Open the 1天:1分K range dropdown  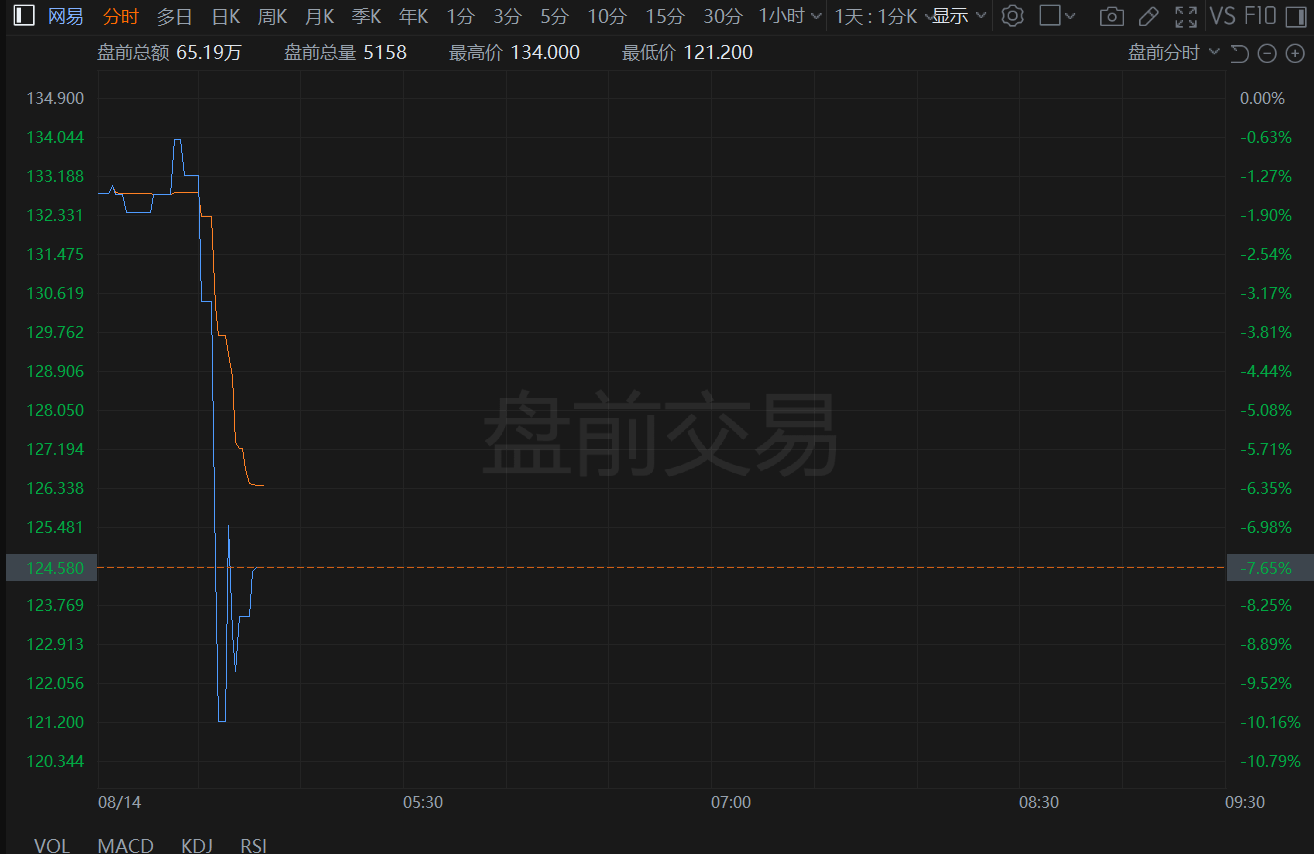884,16
